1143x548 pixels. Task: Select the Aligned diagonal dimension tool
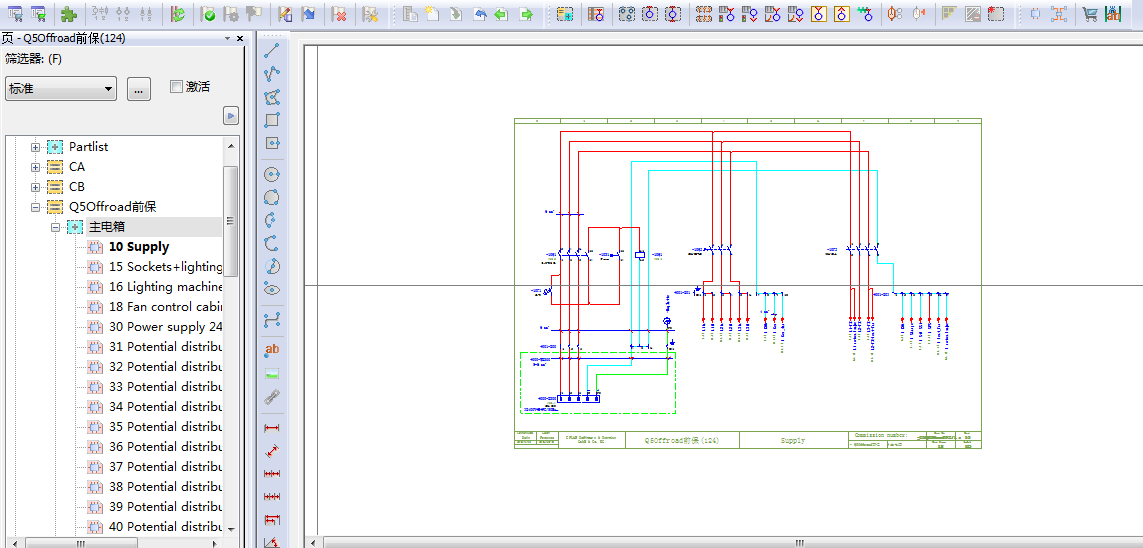coord(272,450)
